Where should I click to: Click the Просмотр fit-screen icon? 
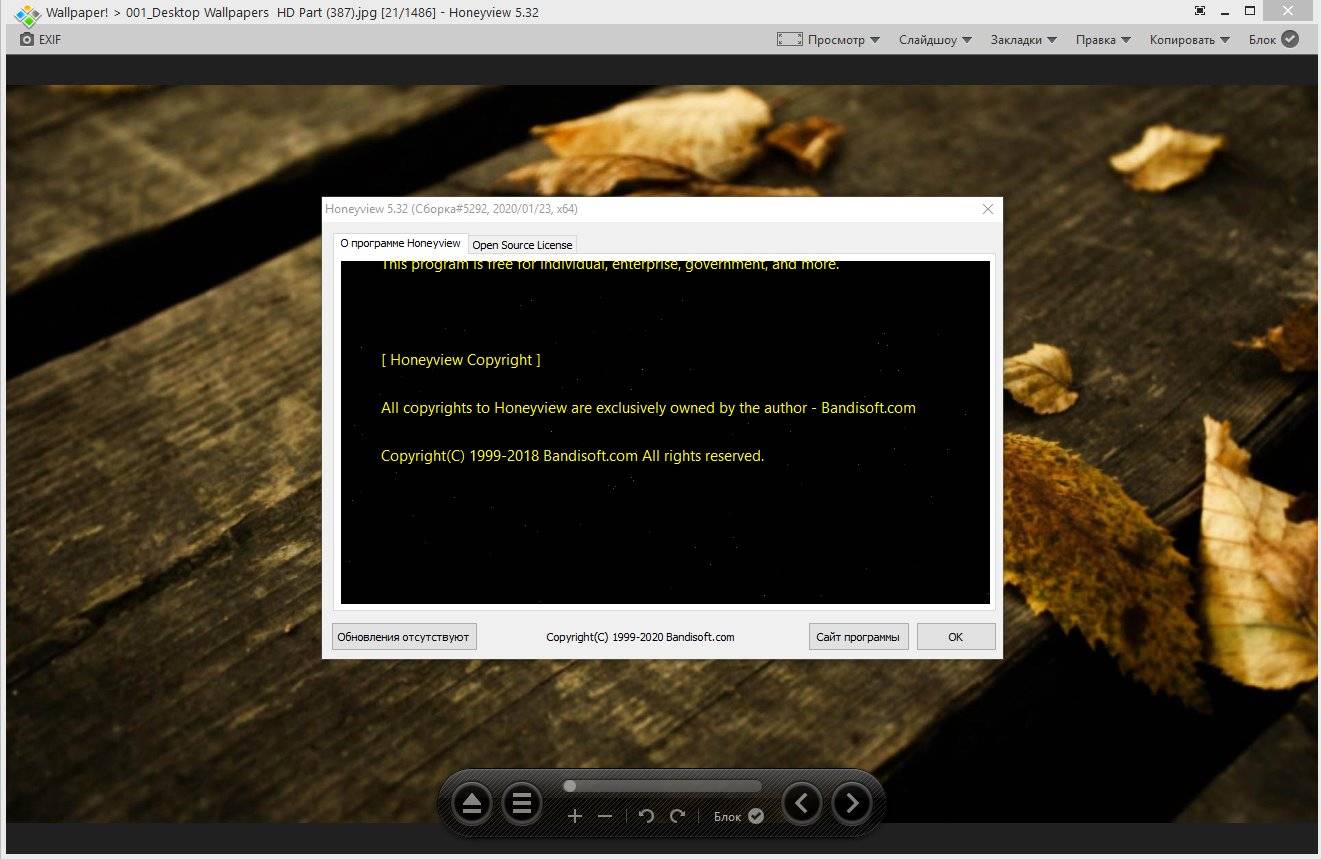click(x=790, y=40)
